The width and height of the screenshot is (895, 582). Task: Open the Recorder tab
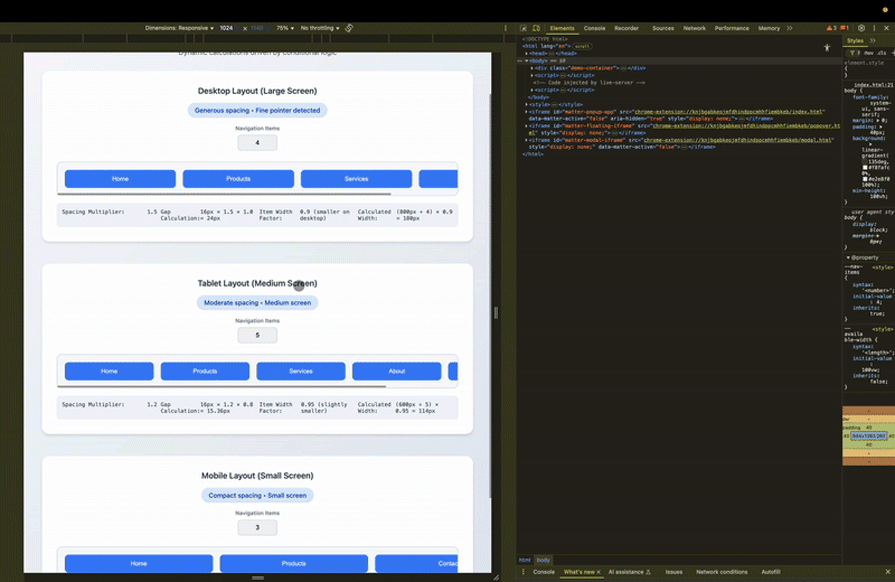(626, 28)
